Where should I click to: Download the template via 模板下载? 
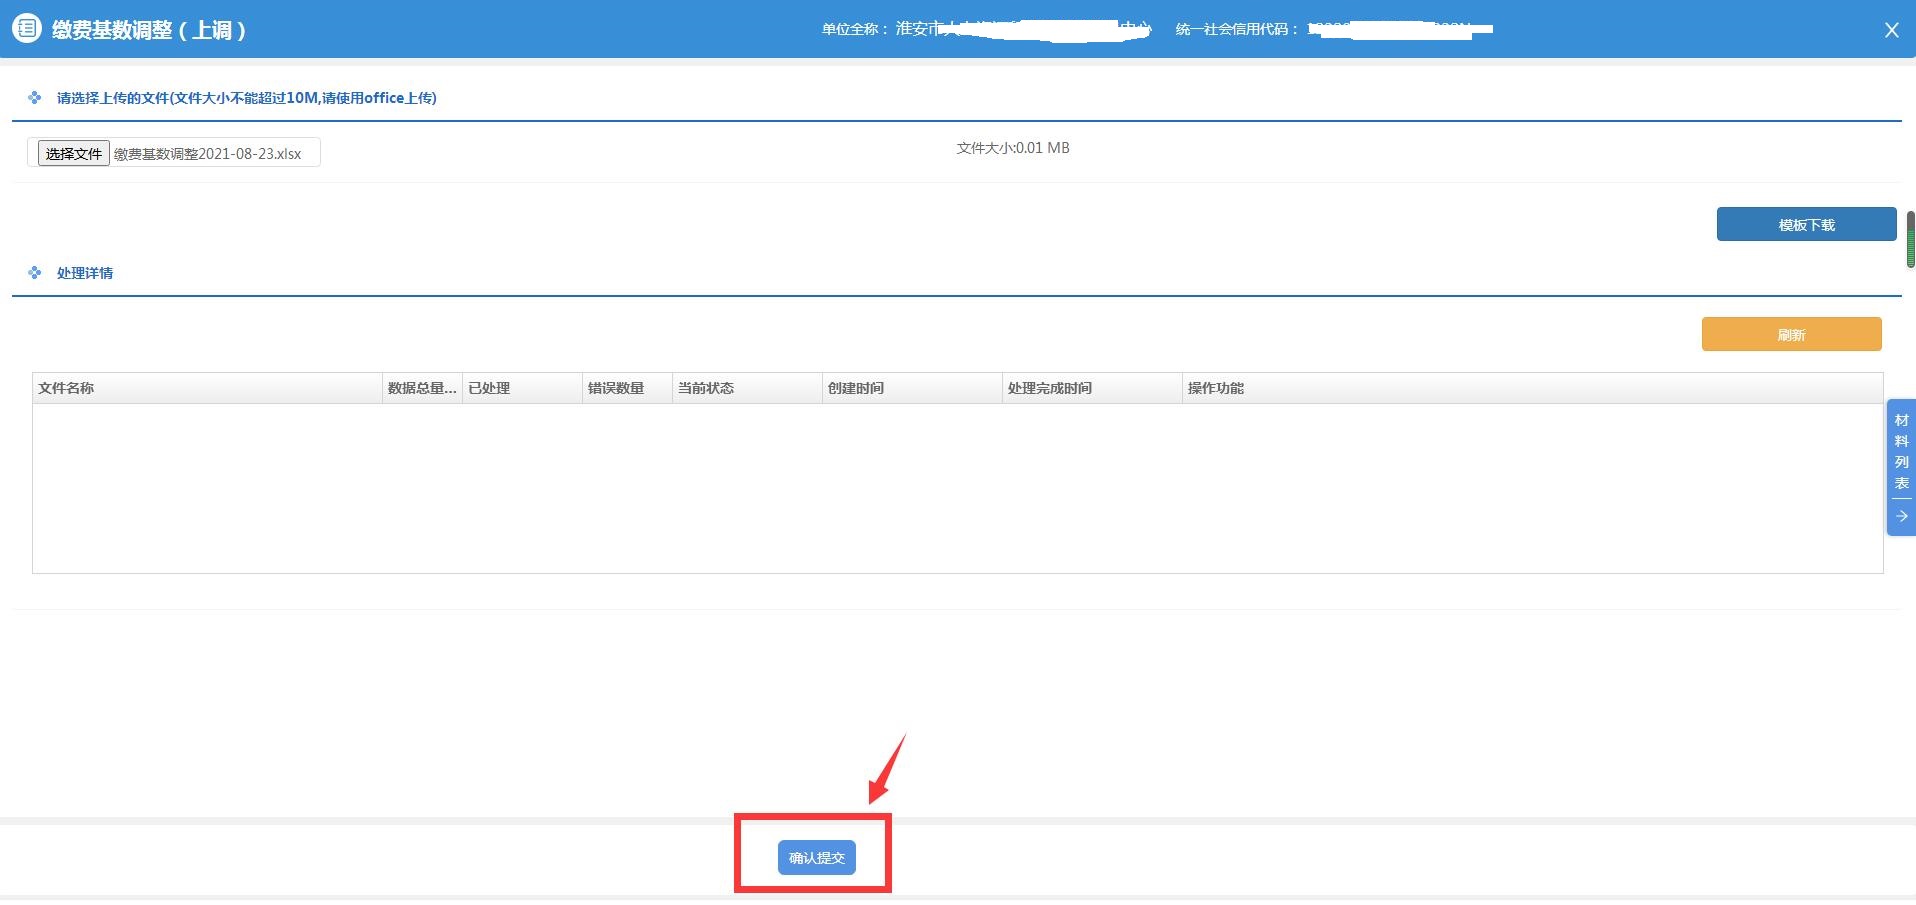pos(1806,225)
